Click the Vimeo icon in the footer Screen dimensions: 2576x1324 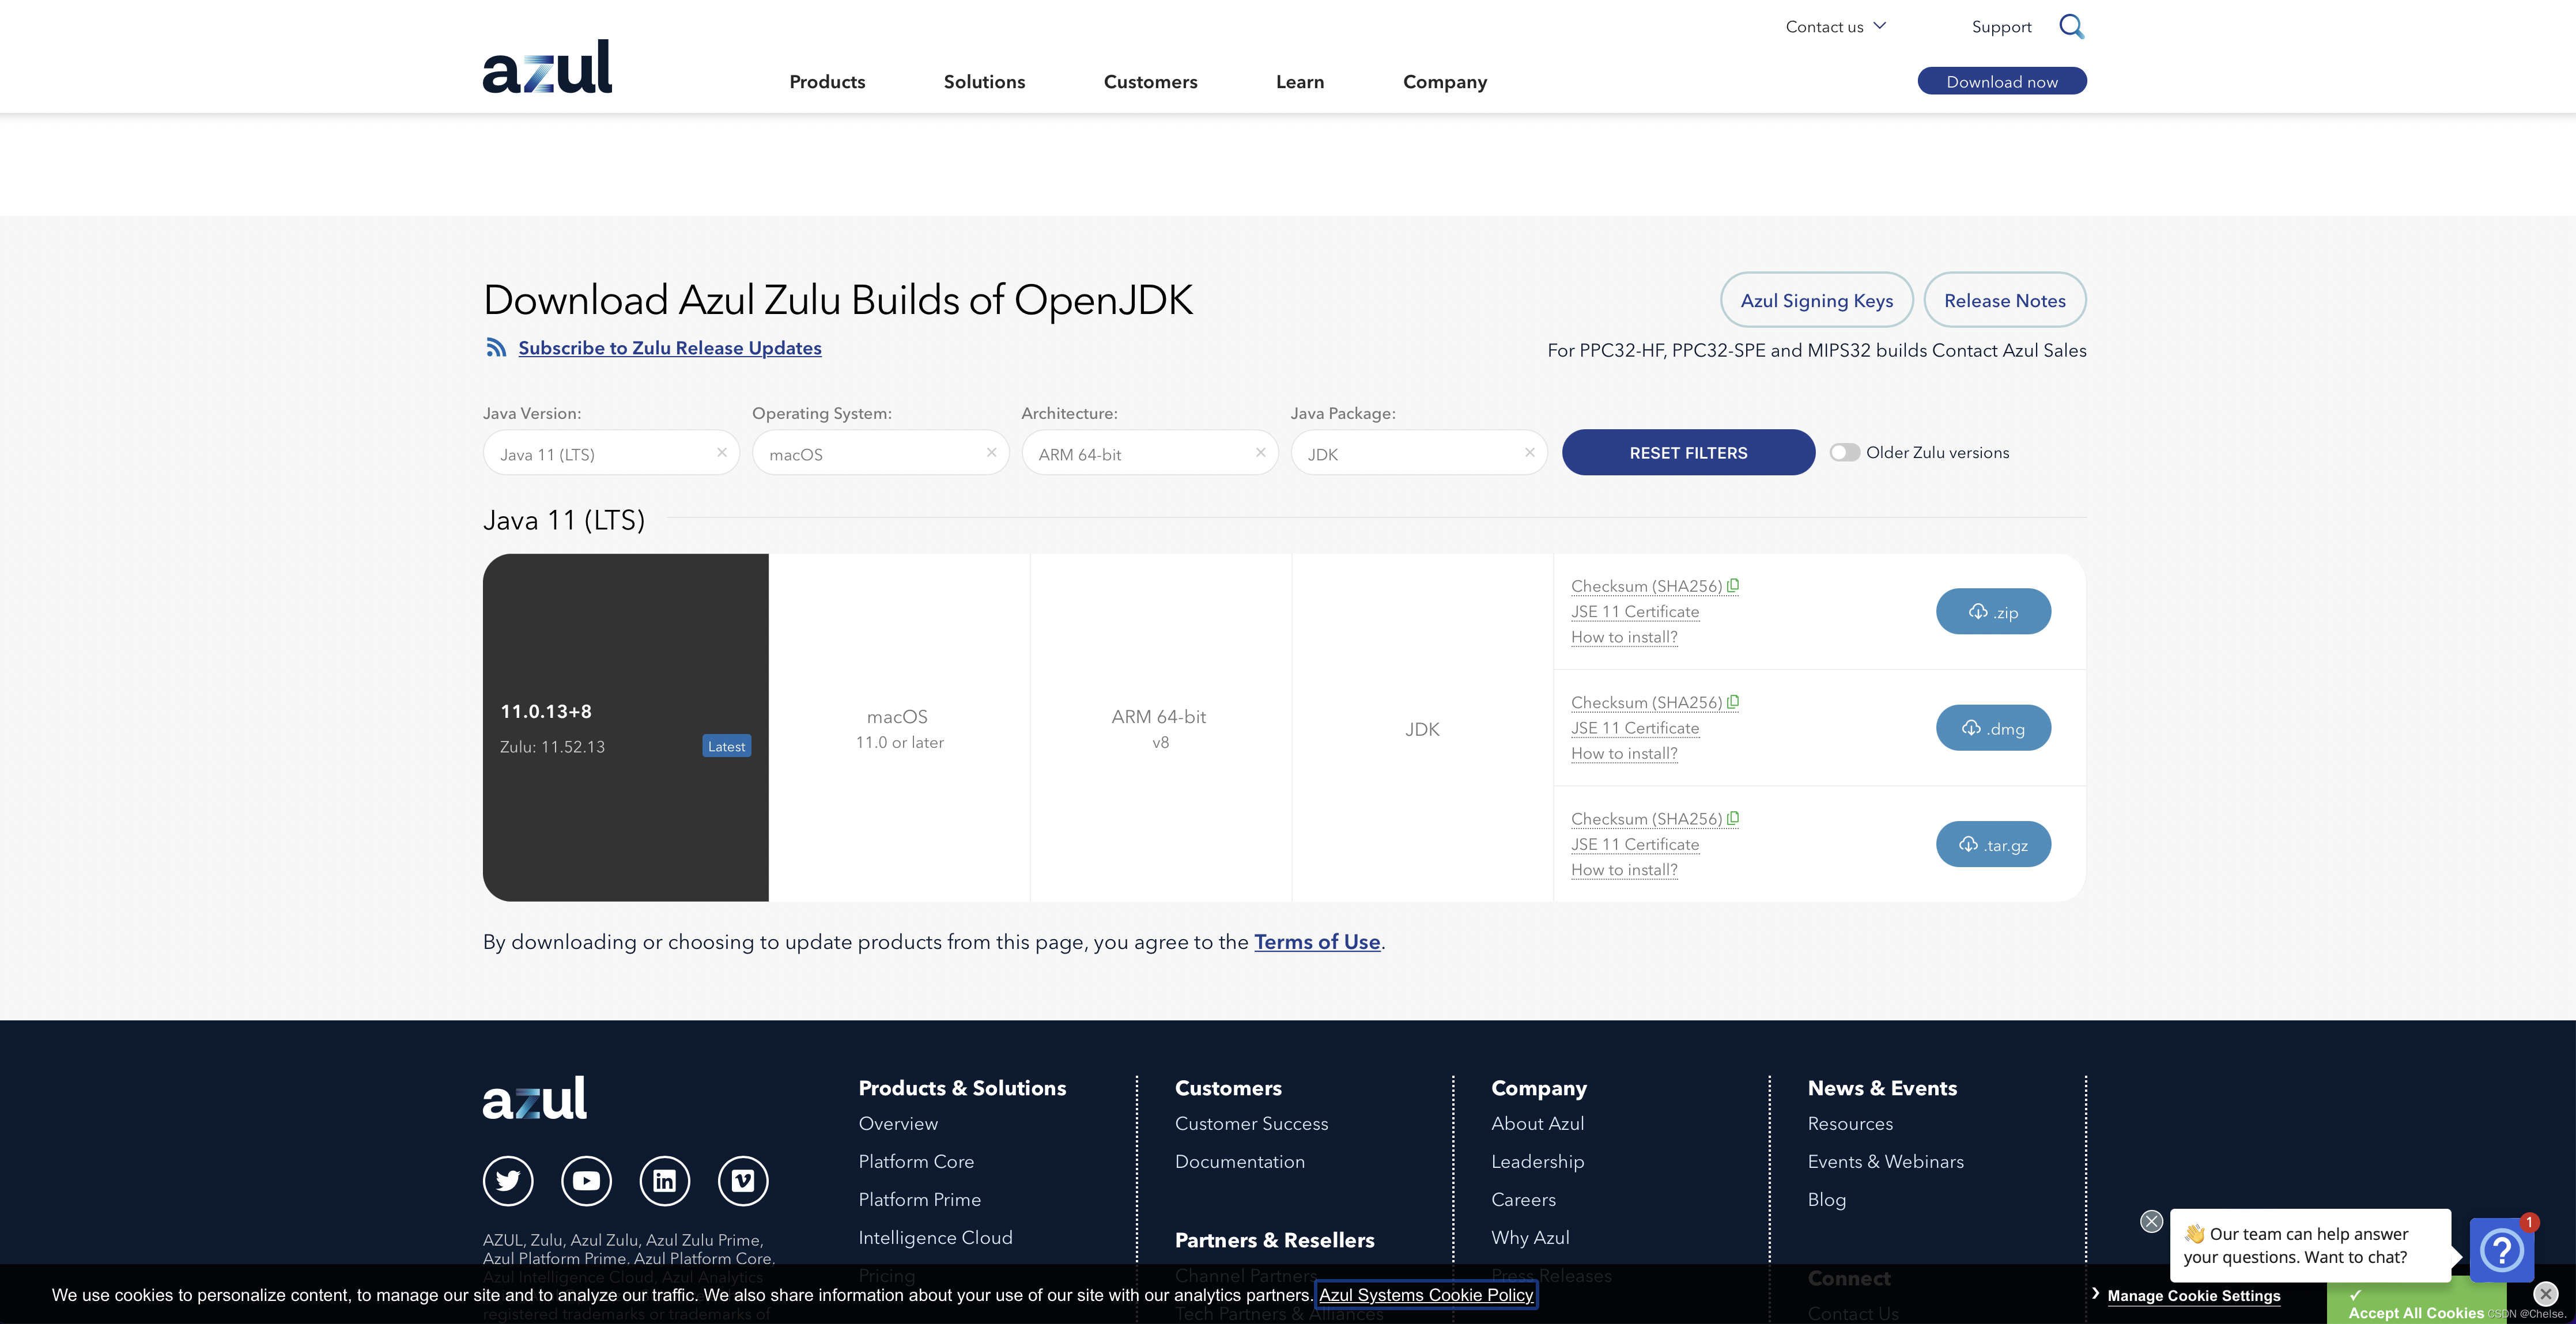[742, 1181]
